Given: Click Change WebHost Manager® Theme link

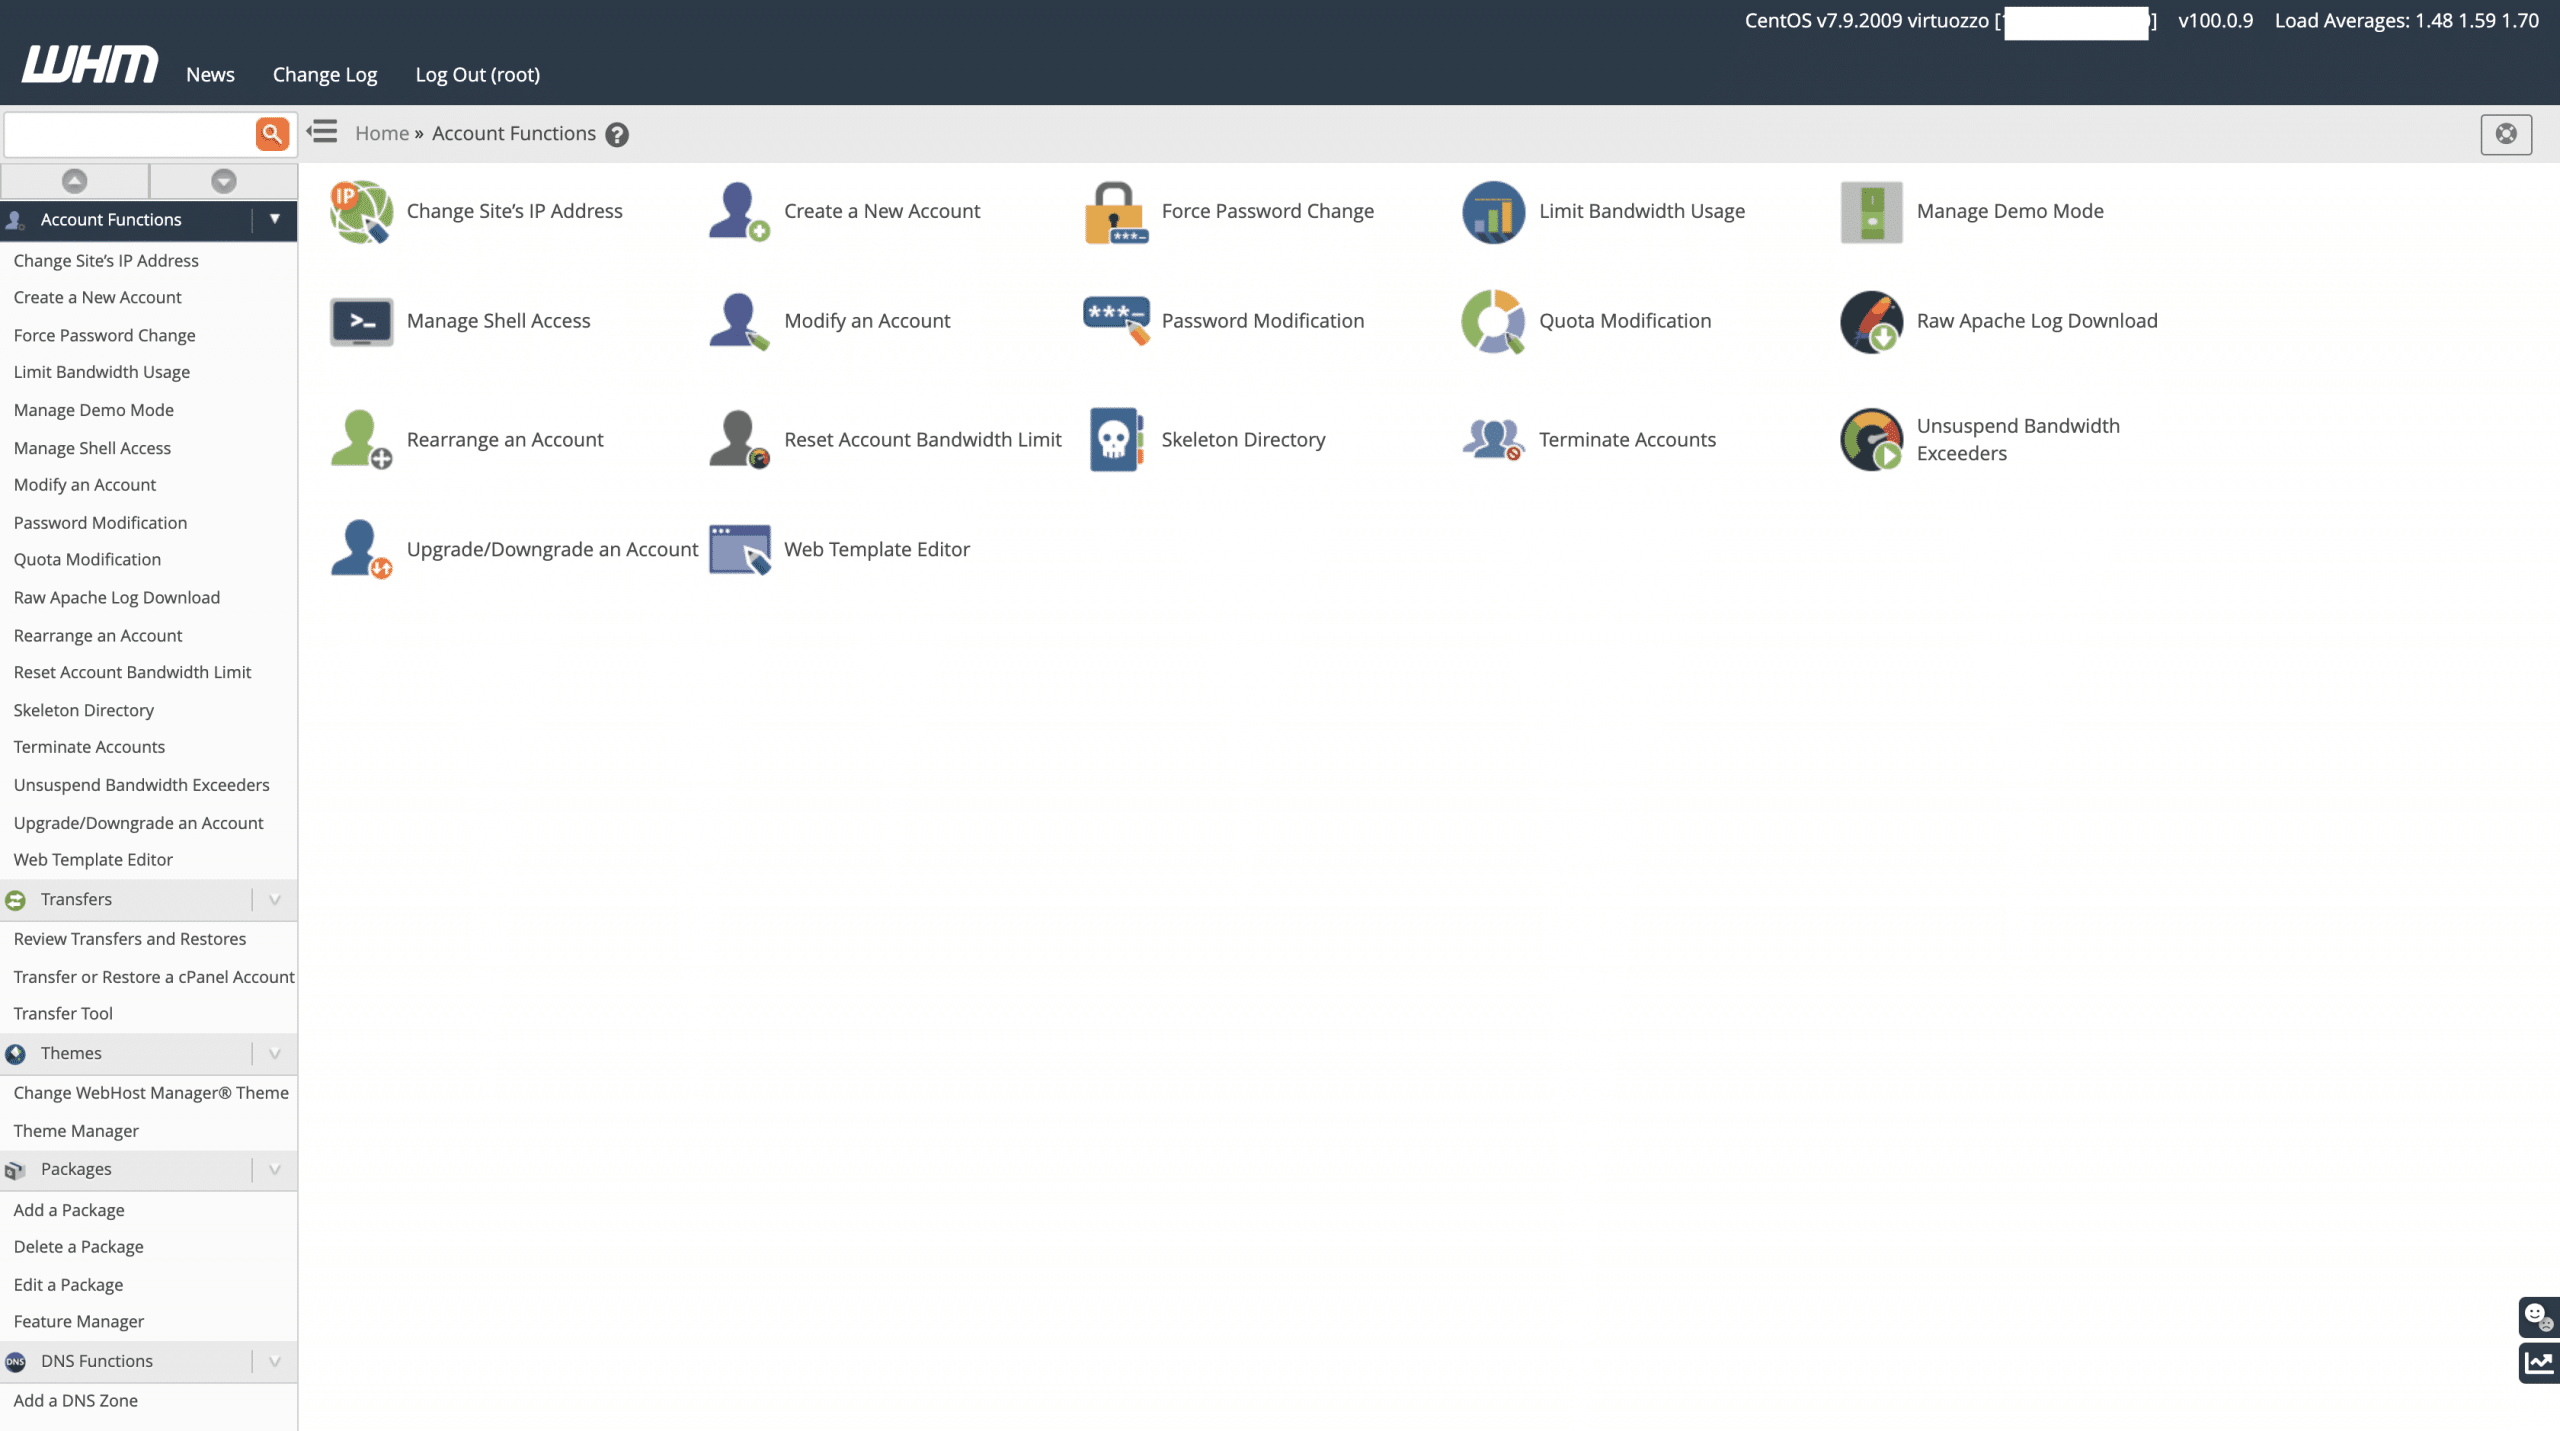Looking at the screenshot, I should [151, 1093].
